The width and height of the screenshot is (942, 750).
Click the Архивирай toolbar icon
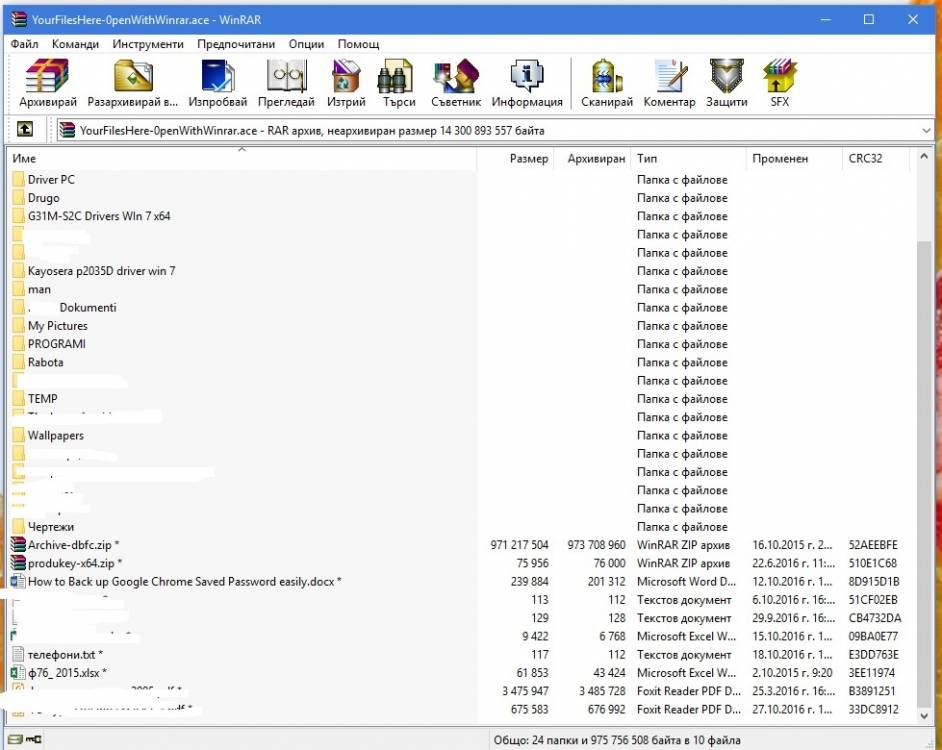click(x=47, y=76)
